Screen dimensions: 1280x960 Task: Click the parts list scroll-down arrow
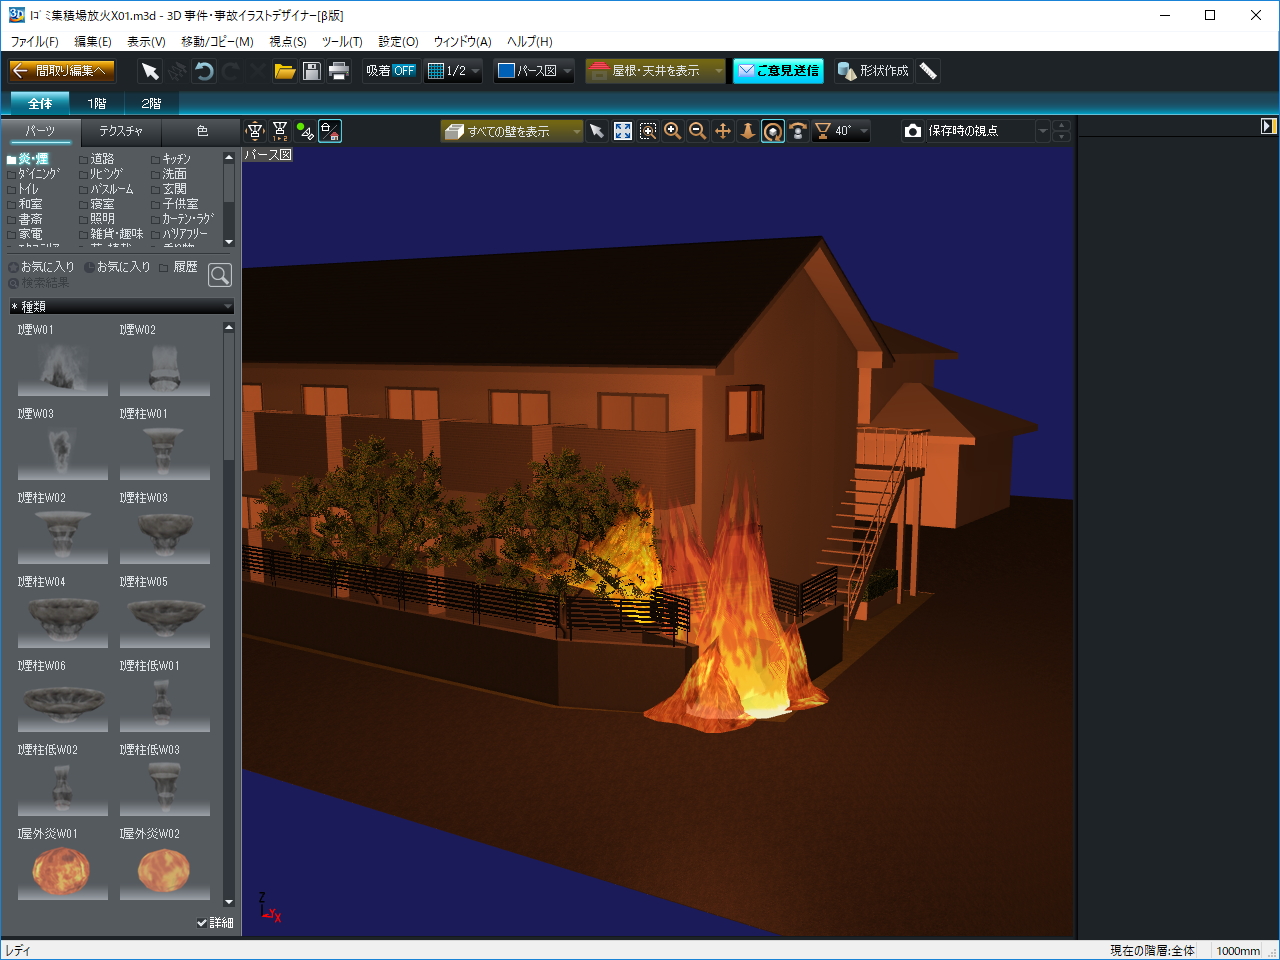229,903
